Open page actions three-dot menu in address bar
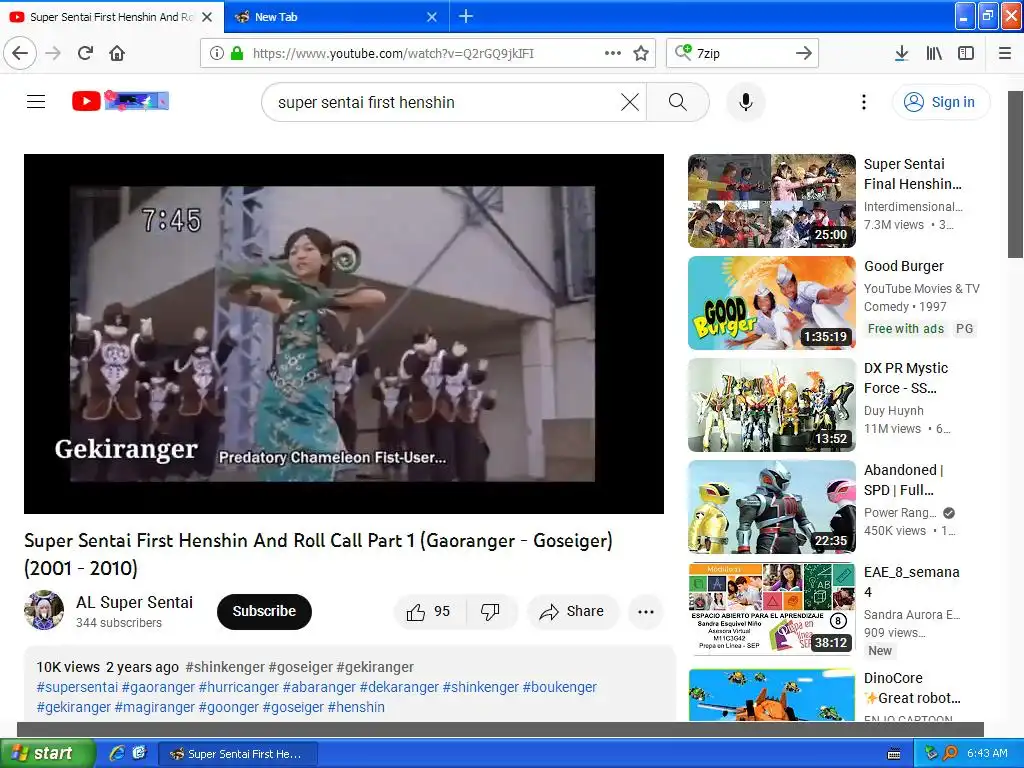 613,53
